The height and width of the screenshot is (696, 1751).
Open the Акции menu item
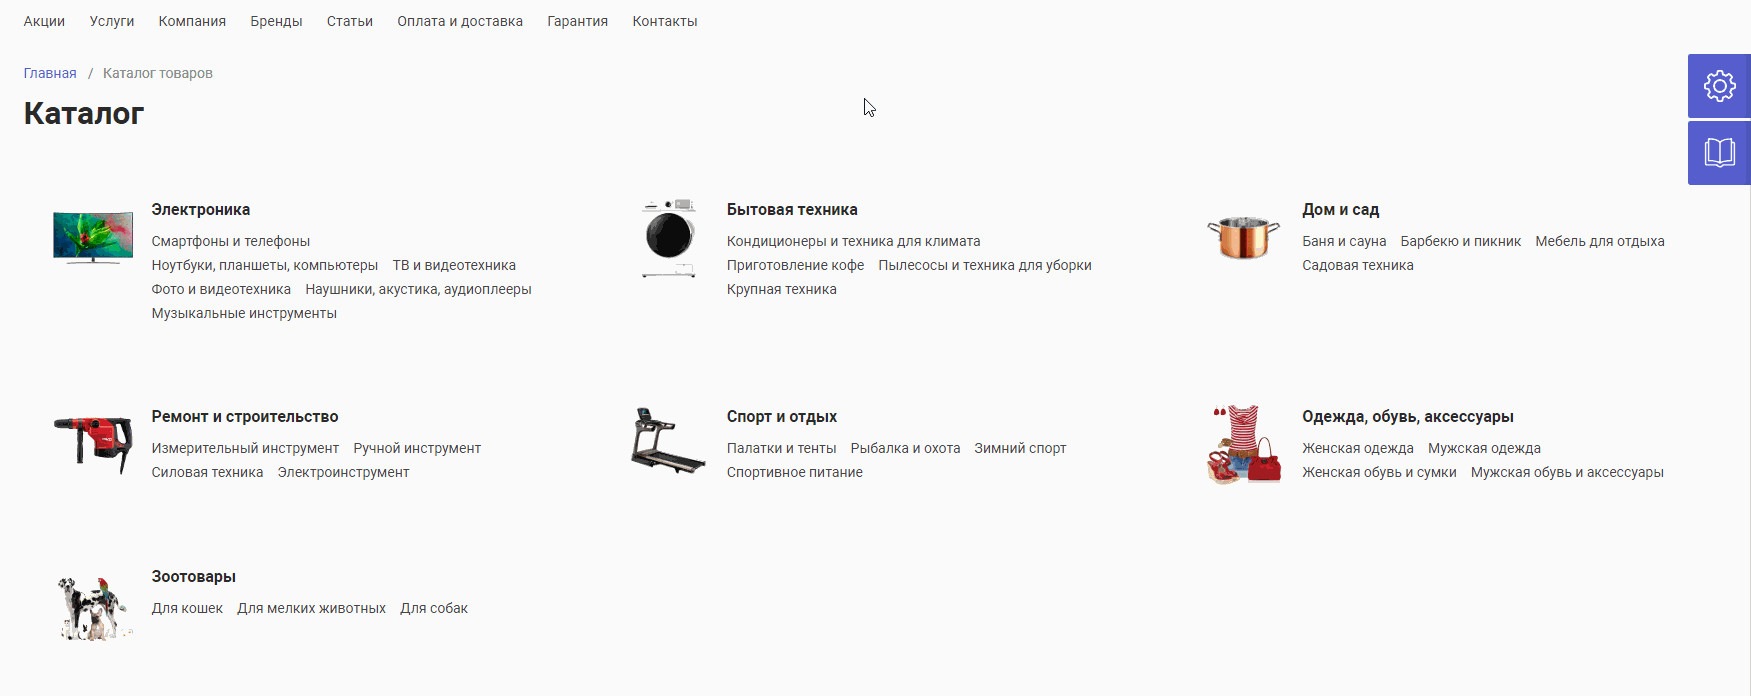point(44,21)
